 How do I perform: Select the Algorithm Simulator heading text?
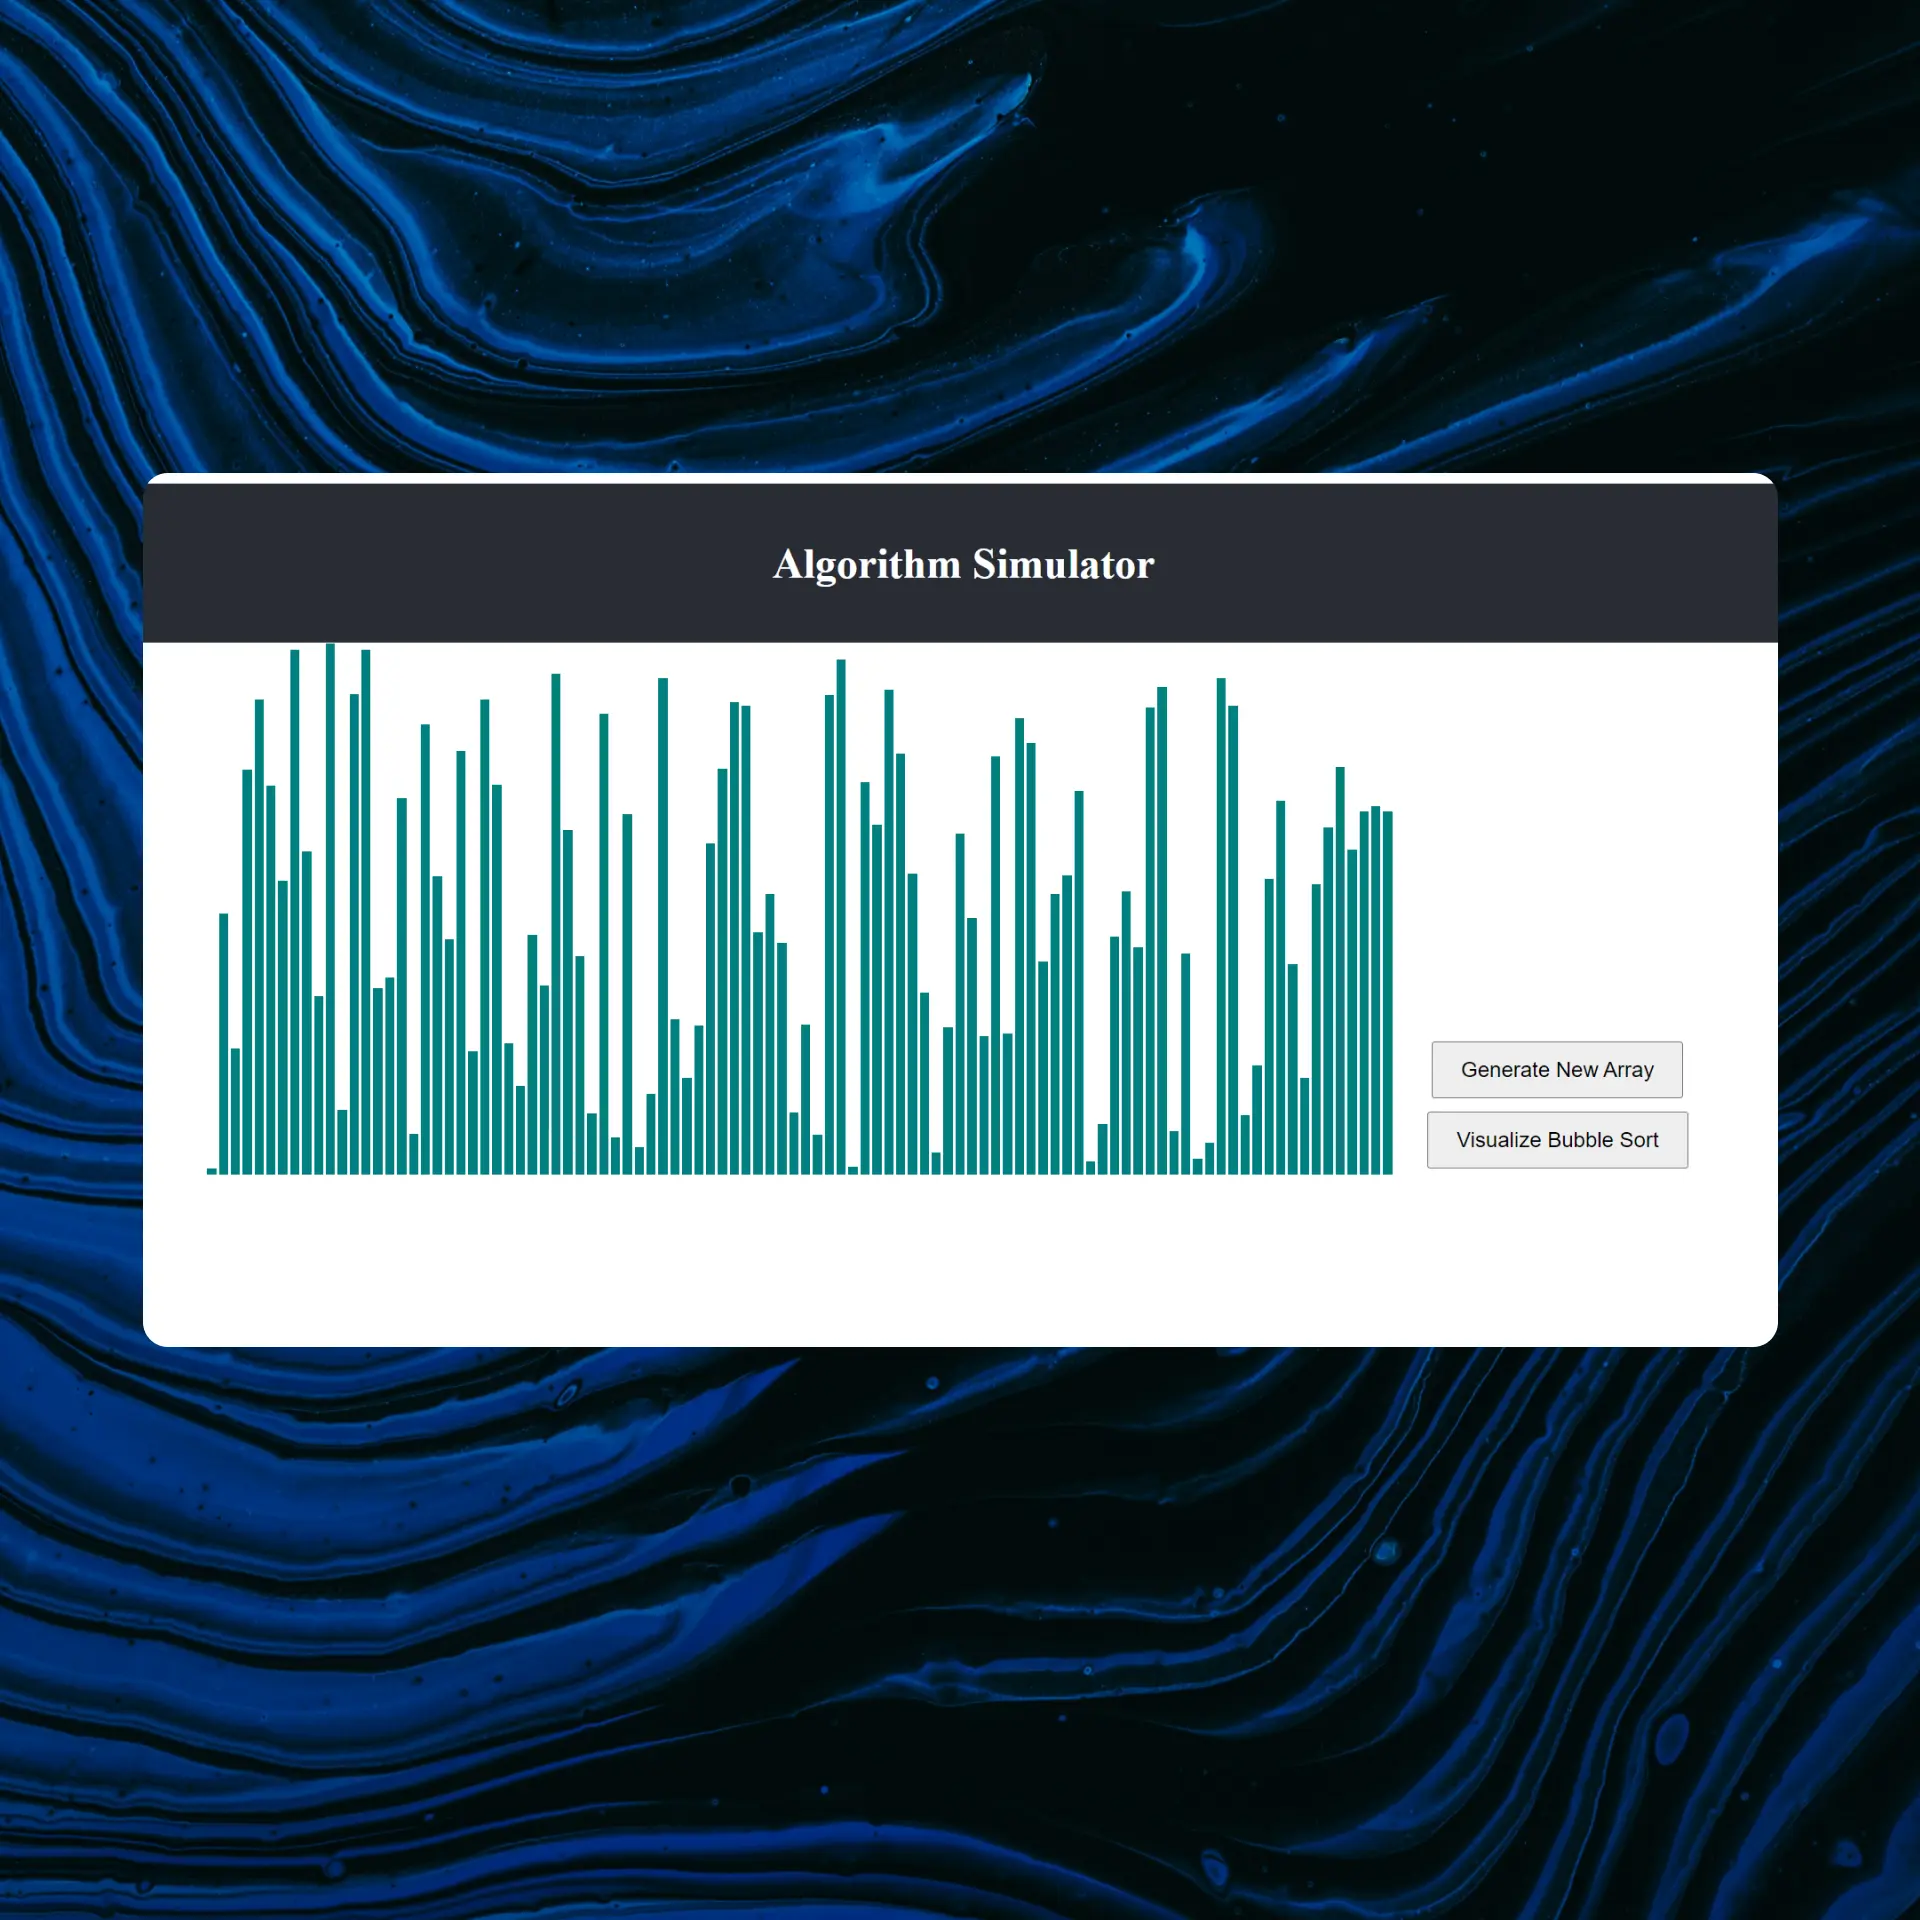tap(963, 564)
